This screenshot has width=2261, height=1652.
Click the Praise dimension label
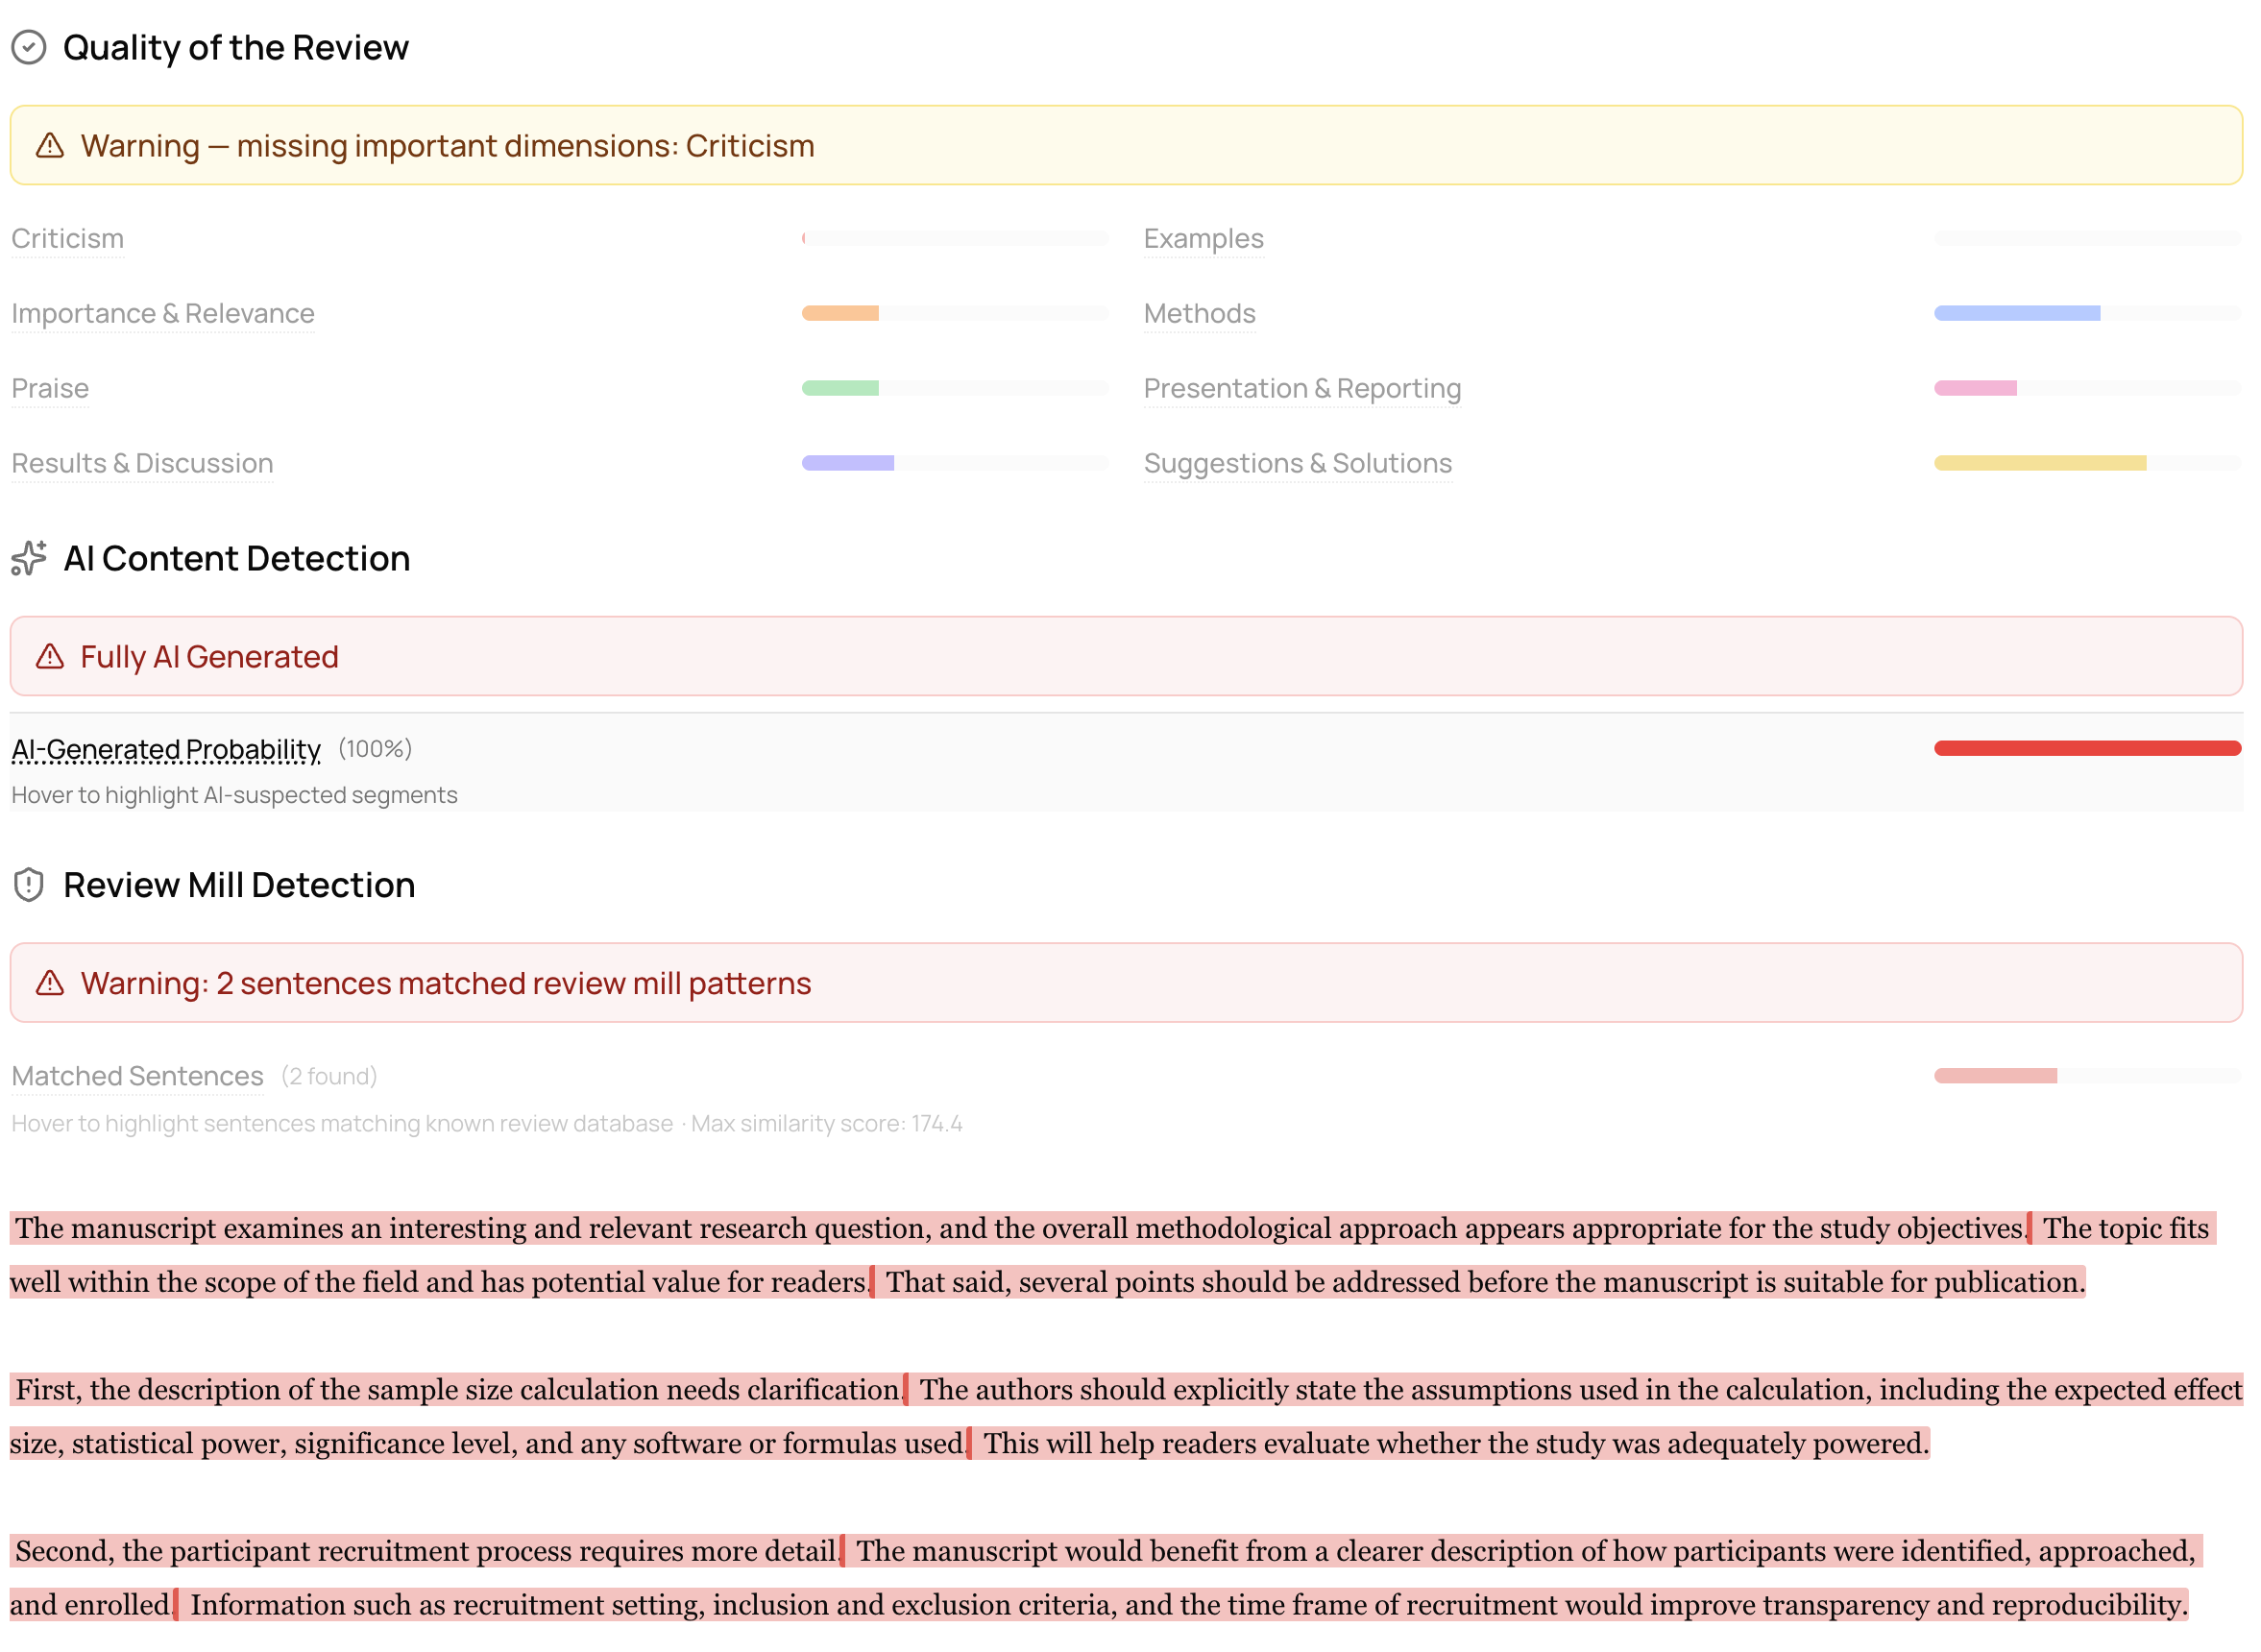click(x=50, y=388)
